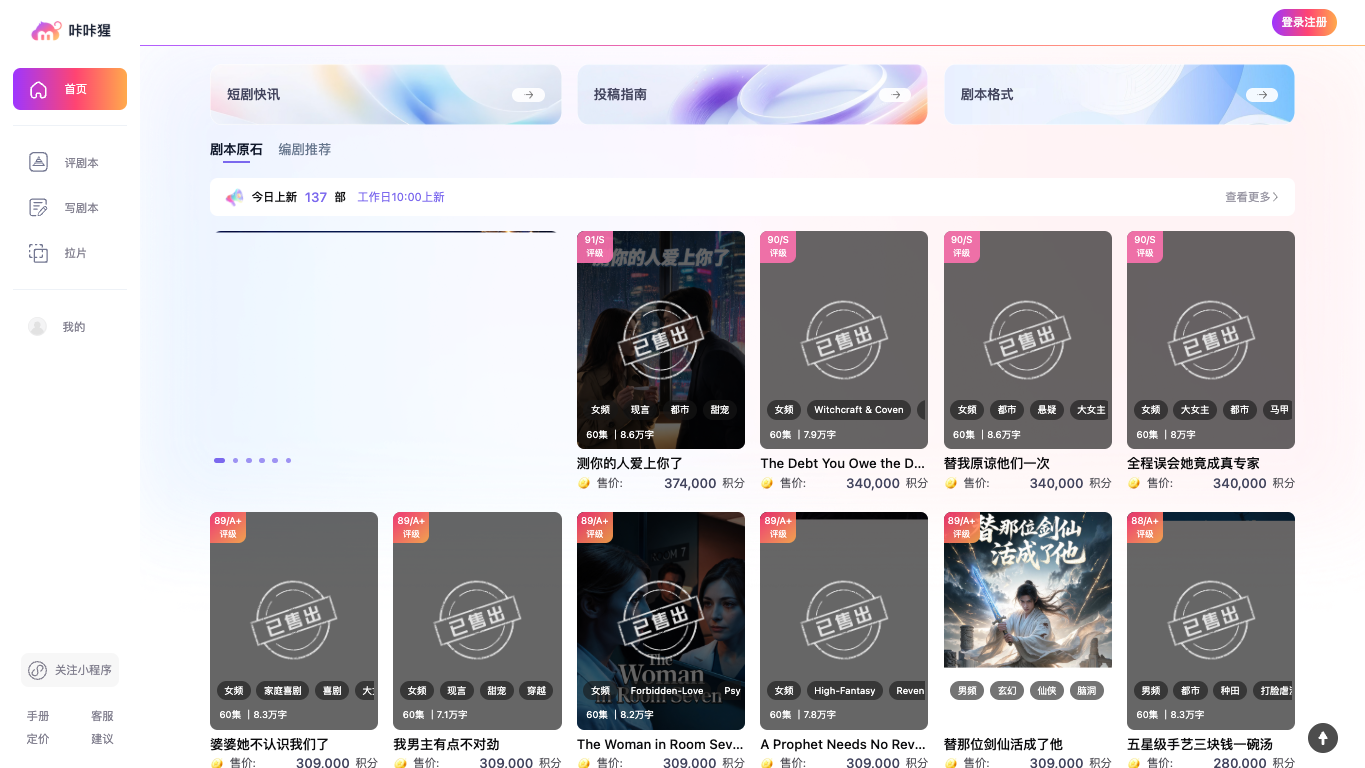Switch to the 编剧推荐 tab
The height and width of the screenshot is (768, 1365).
(305, 149)
